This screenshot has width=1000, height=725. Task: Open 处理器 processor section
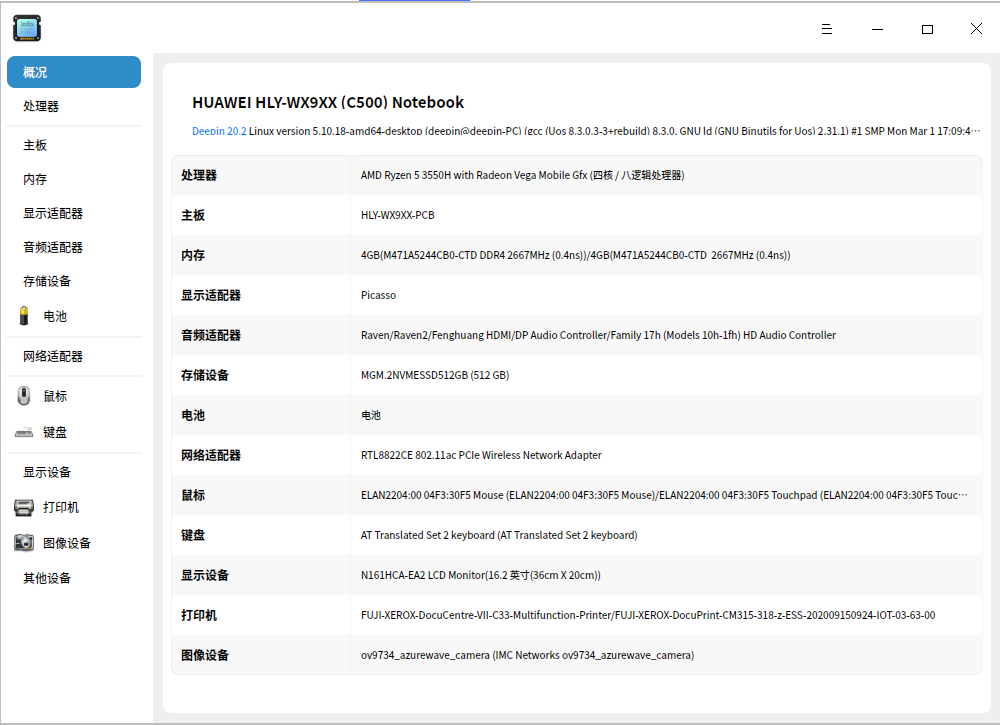pos(41,106)
